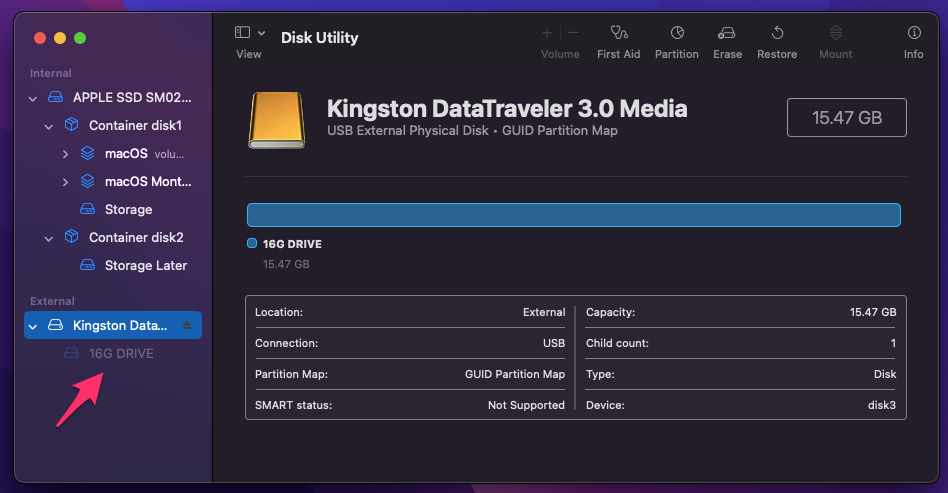Screen dimensions: 948x493
Task: Select Kingston Data... external disk row
Action: [113, 325]
